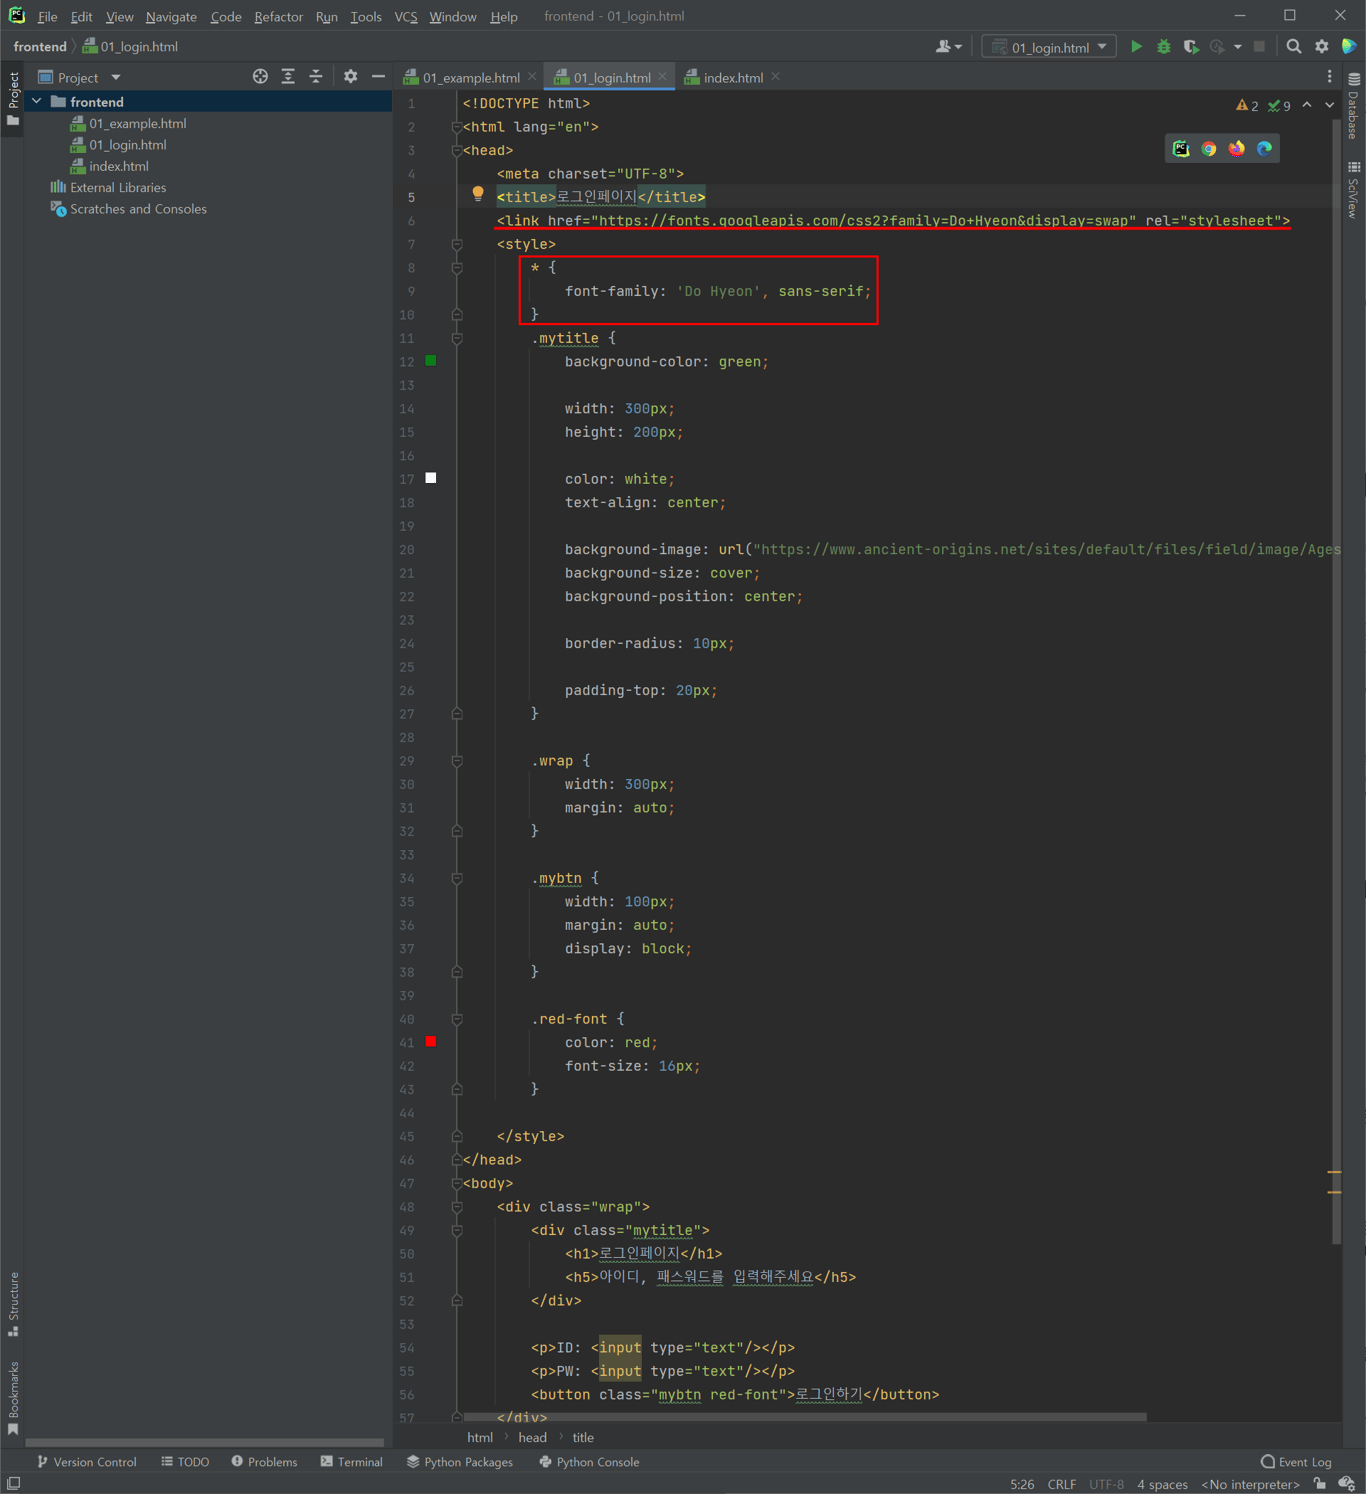
Task: Collapse all in the Project panel
Action: click(316, 77)
